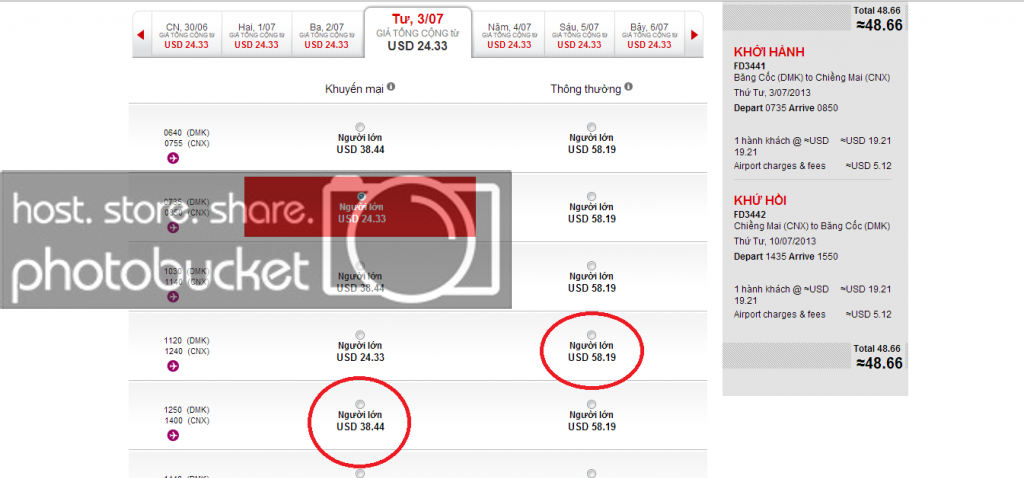This screenshot has width=1024, height=478.
Task: Select the Tư, 3/07 date tab
Action: 417,31
